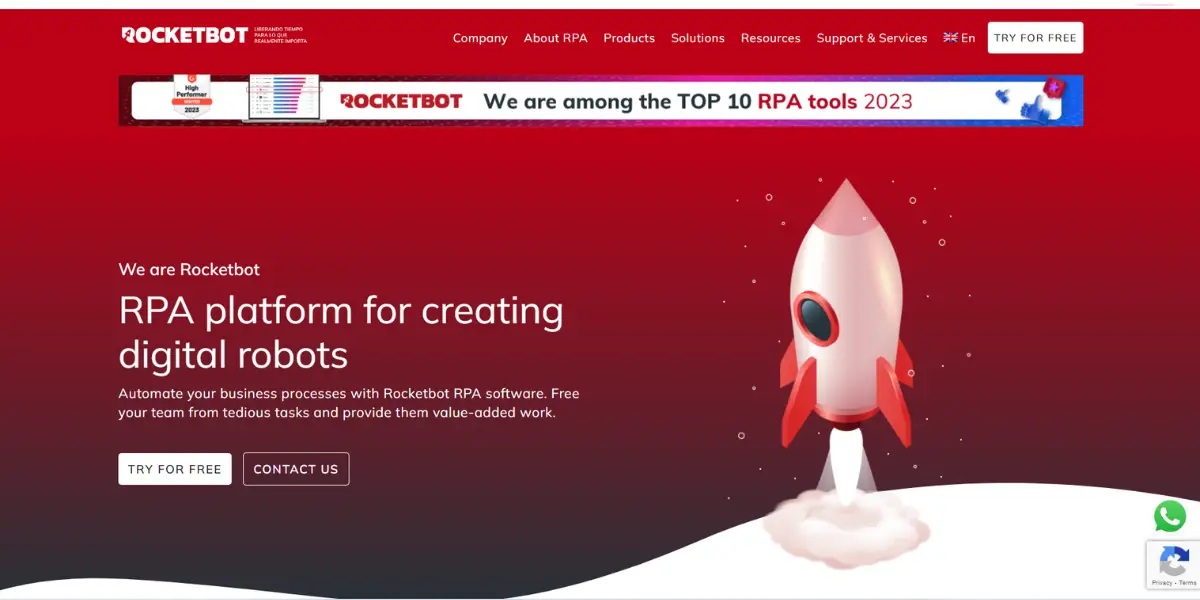This screenshot has width=1200, height=600.
Task: Open the About RPA menu
Action: pyautogui.click(x=555, y=38)
